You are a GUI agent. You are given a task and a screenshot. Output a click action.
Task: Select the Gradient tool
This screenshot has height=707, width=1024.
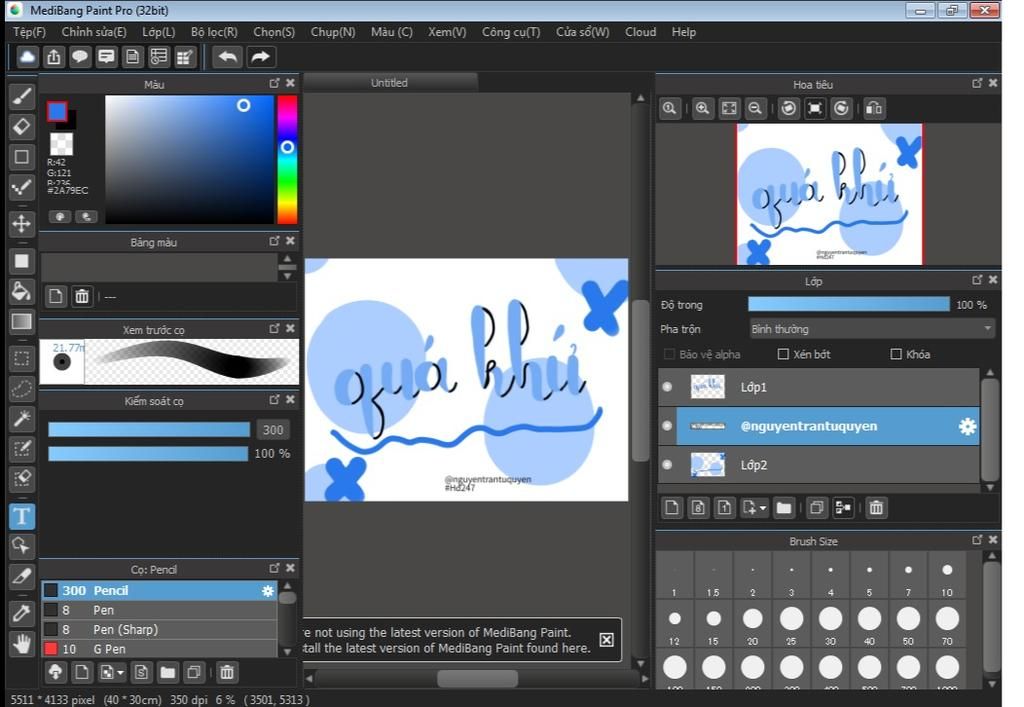click(22, 321)
